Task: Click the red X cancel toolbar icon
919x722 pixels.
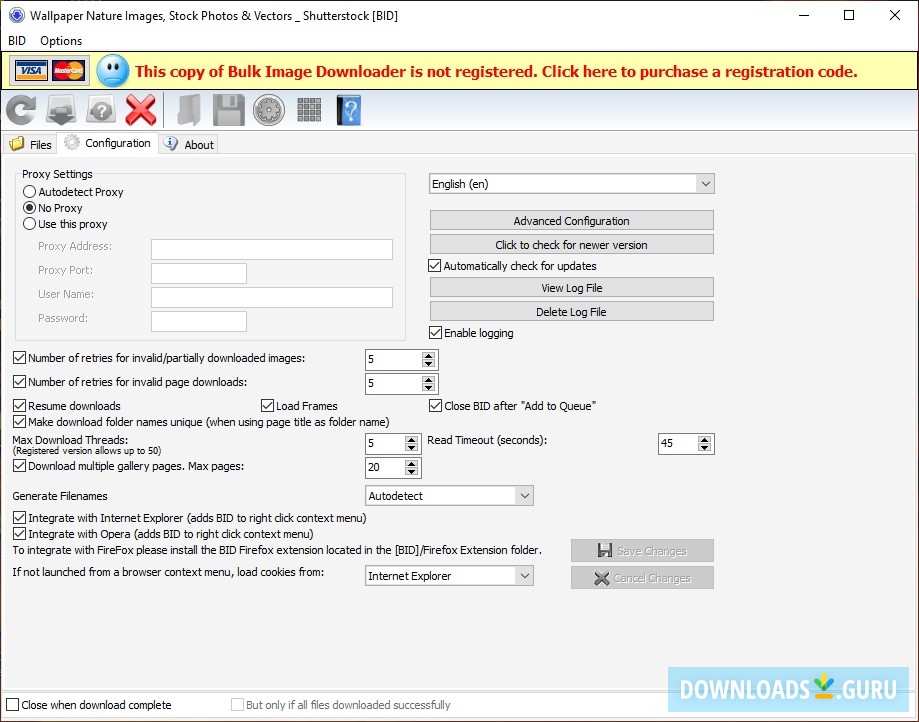Action: pos(141,110)
